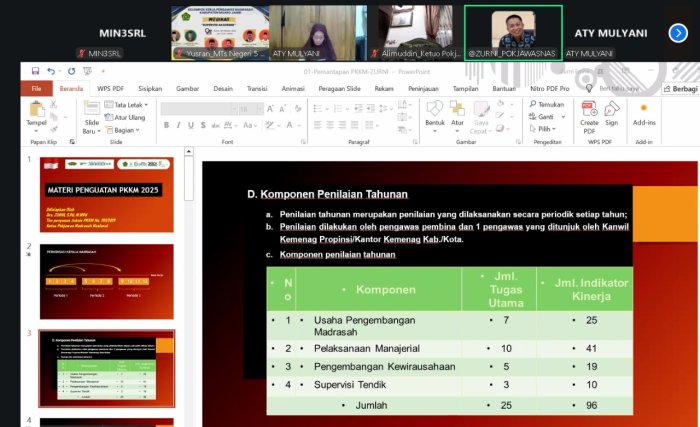The height and width of the screenshot is (427, 700).
Task: Switch to Animasi tab
Action: coord(293,88)
